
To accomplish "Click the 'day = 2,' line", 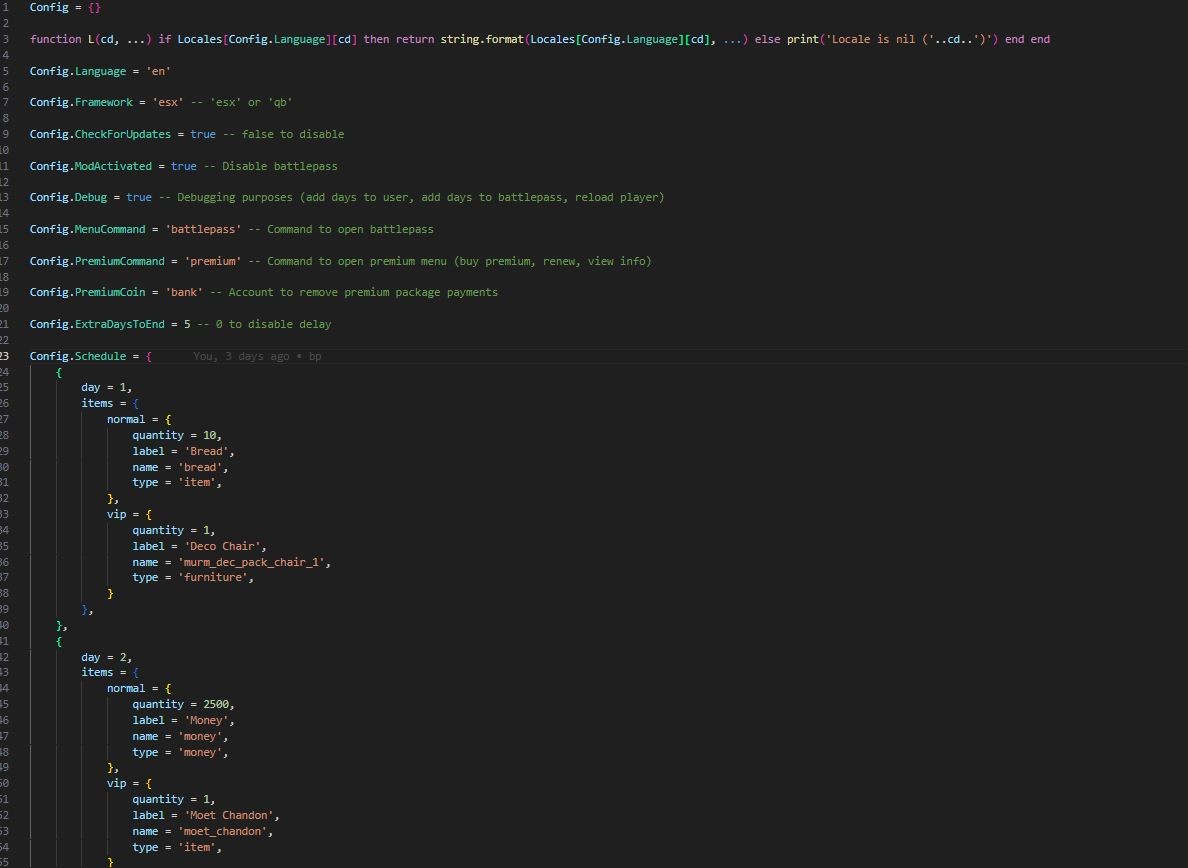I will [107, 657].
